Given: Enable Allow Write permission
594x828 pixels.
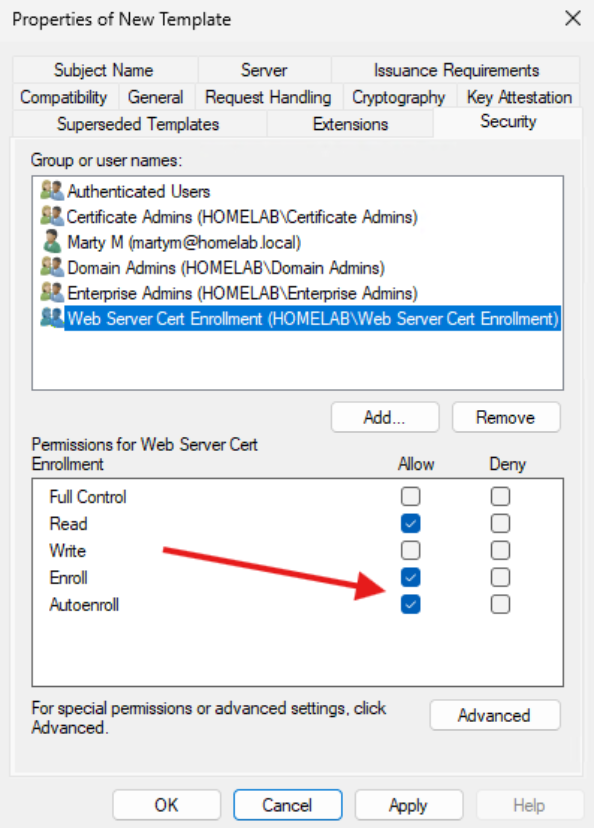Looking at the screenshot, I should (x=410, y=550).
